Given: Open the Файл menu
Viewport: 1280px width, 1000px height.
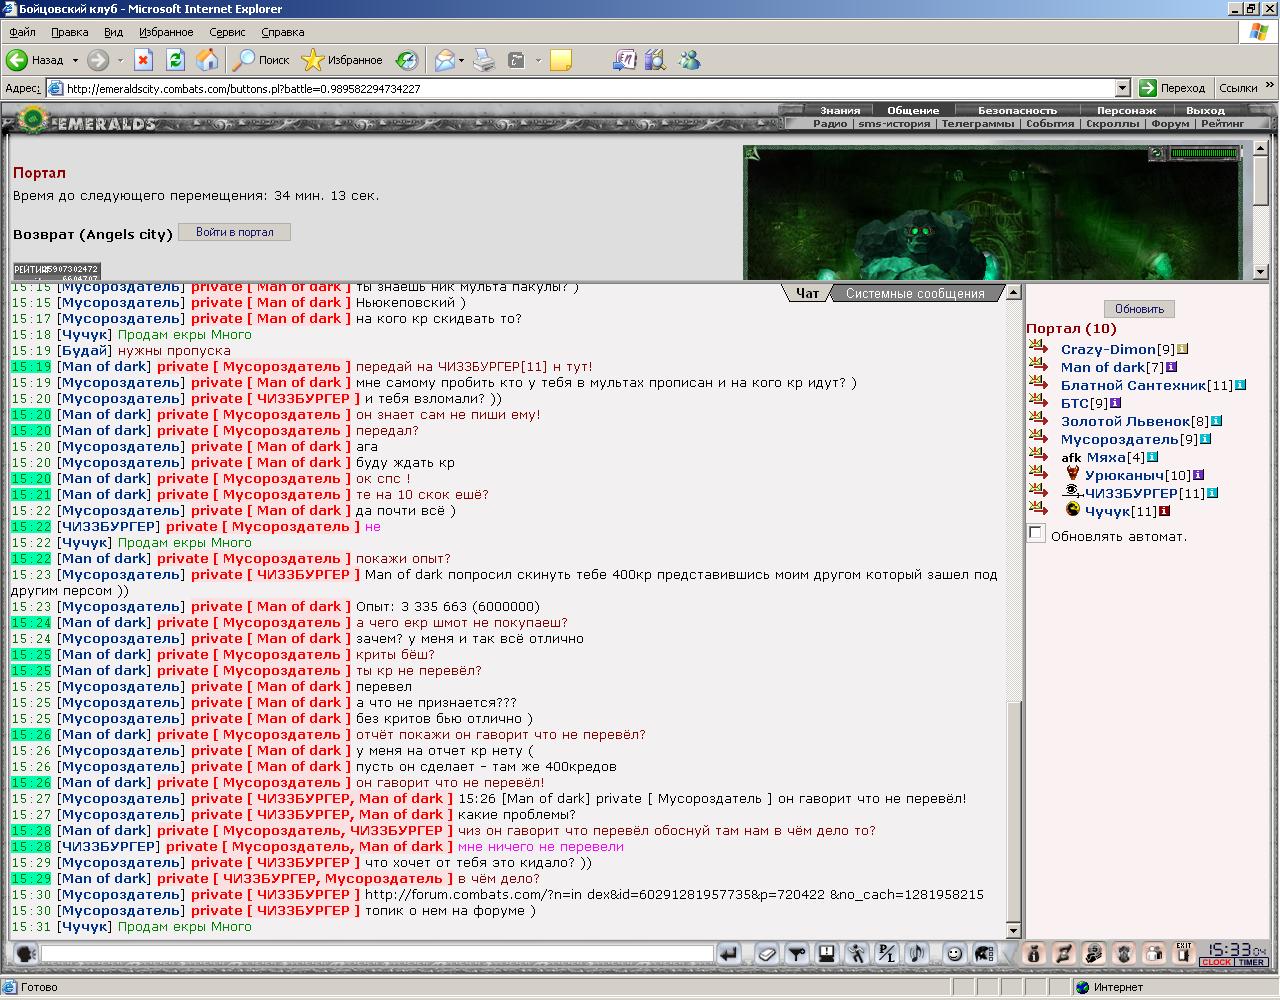Looking at the screenshot, I should pyautogui.click(x=22, y=32).
